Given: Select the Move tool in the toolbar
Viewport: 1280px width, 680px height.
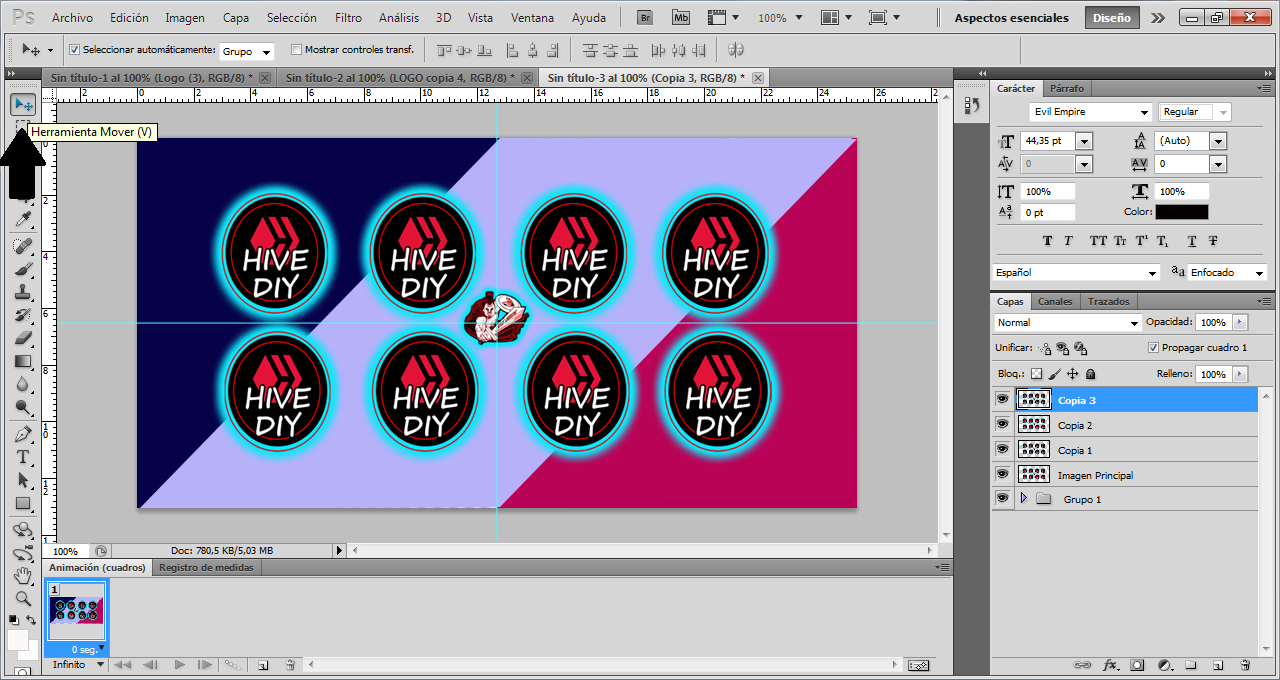Looking at the screenshot, I should (23, 104).
